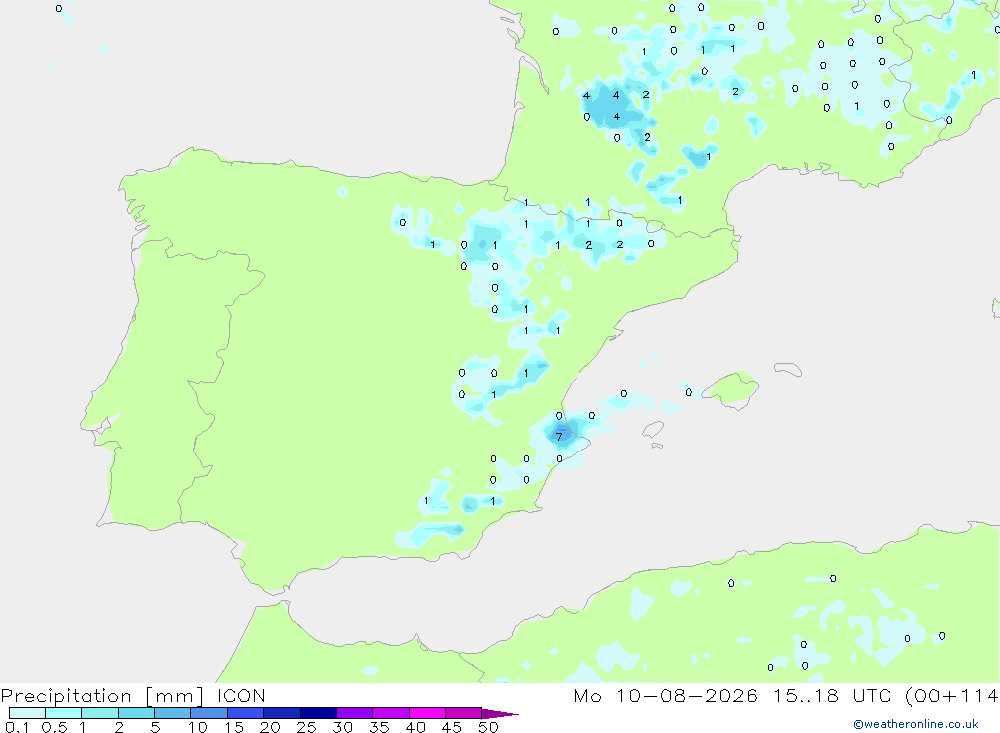Pick the 25–30 mm violet legend swatch
This screenshot has width=1000, height=733.
click(318, 713)
